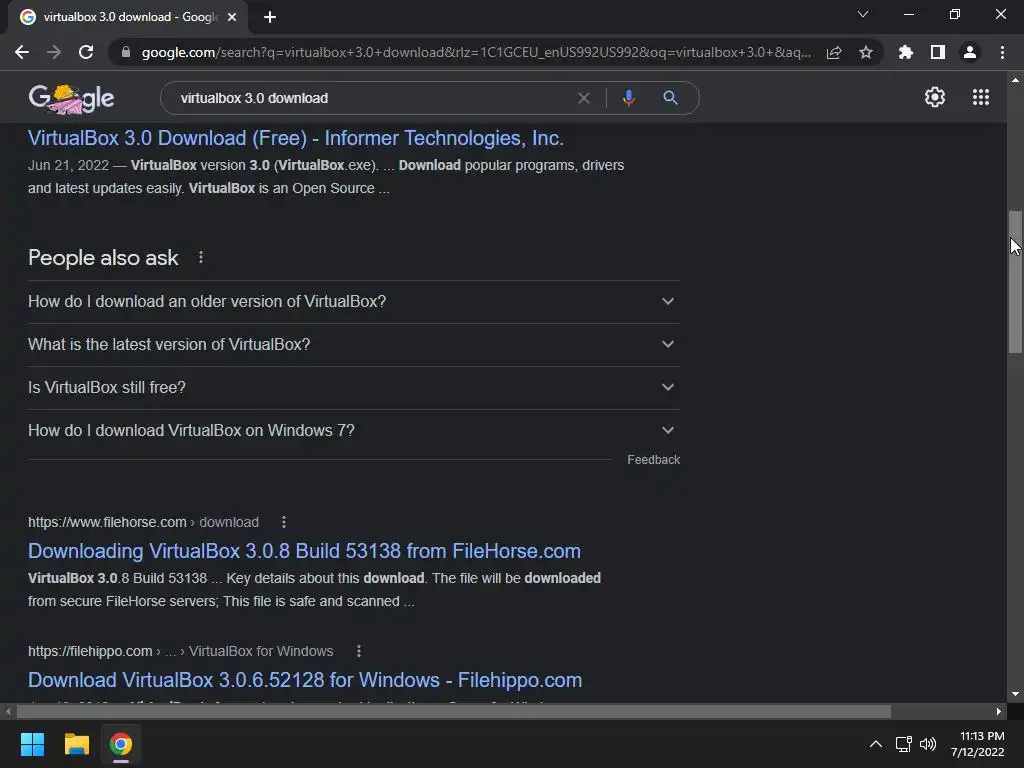Expand 'What is the latest version of VirtualBox?'
1024x768 pixels.
point(354,345)
